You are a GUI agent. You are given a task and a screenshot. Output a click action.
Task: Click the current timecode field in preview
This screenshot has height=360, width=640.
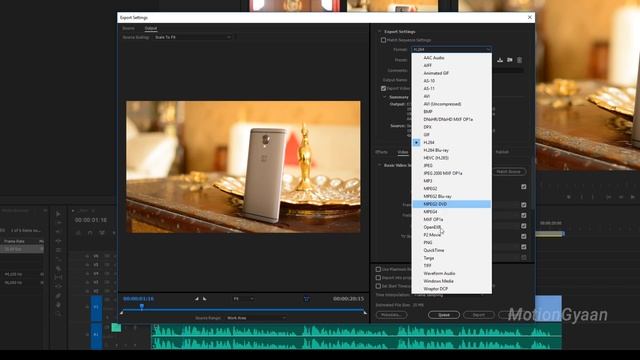[139, 299]
